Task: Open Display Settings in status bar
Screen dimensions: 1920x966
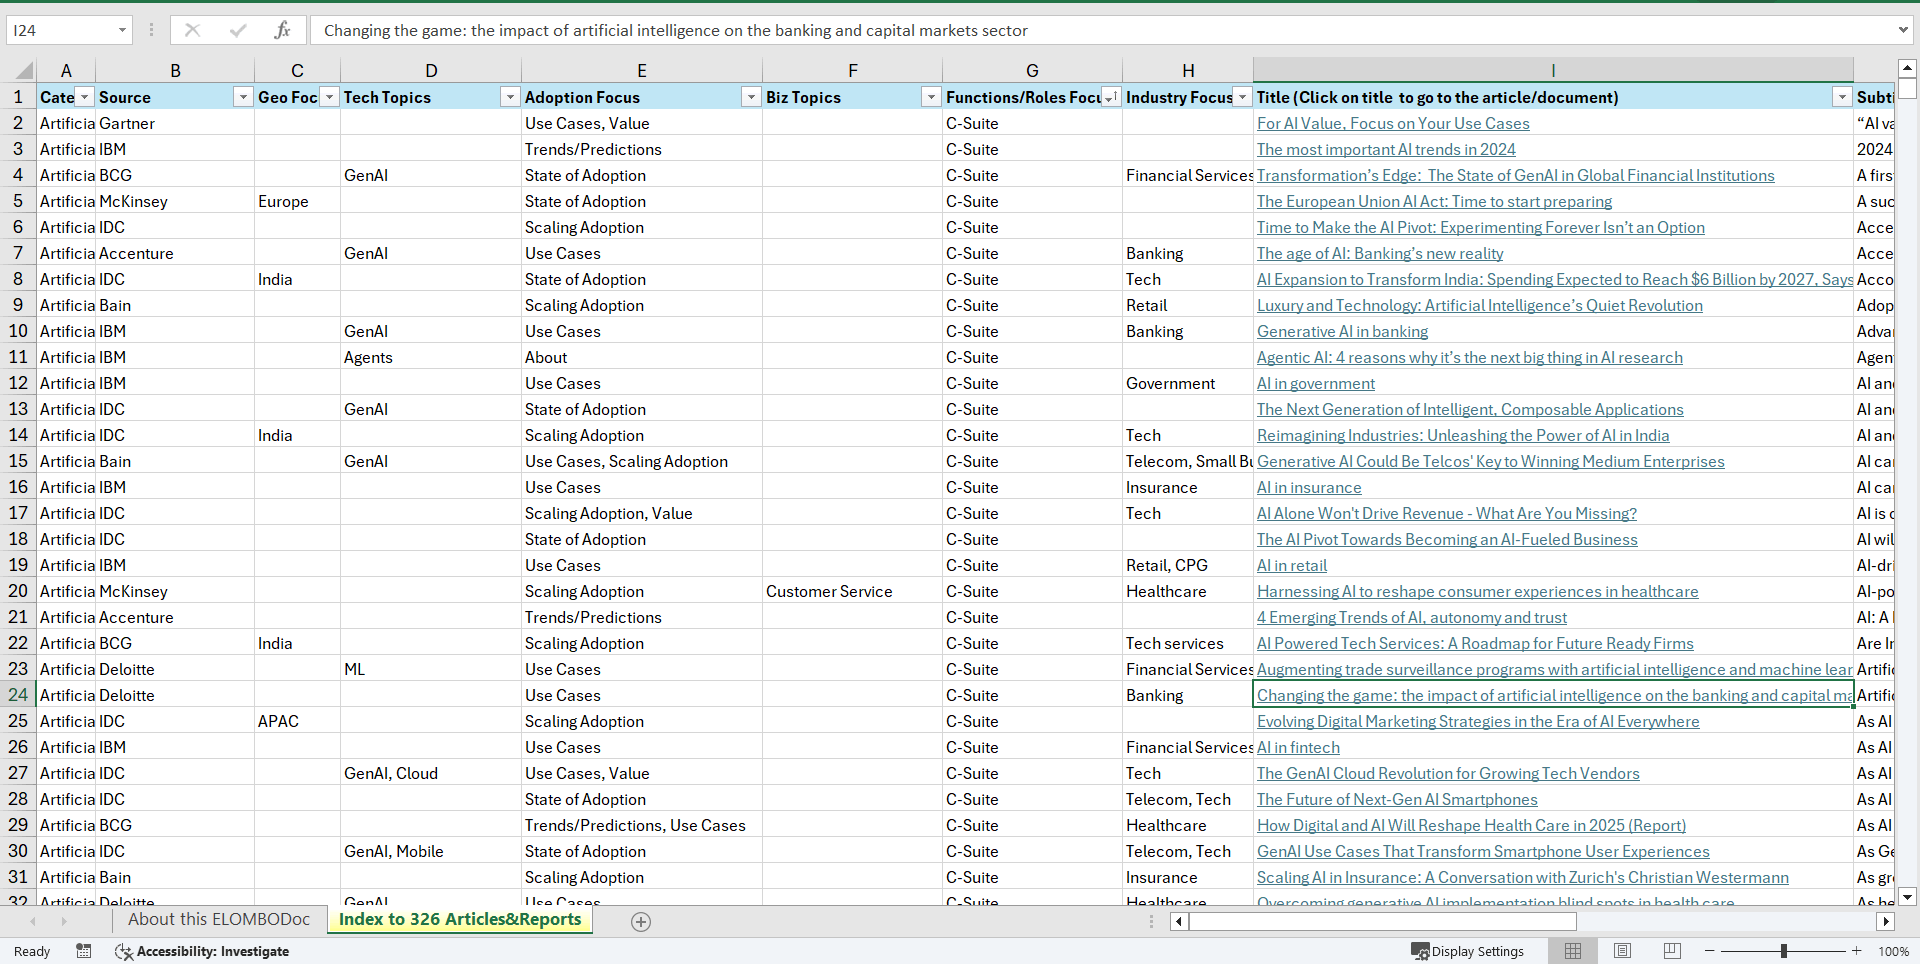Action: tap(1468, 951)
